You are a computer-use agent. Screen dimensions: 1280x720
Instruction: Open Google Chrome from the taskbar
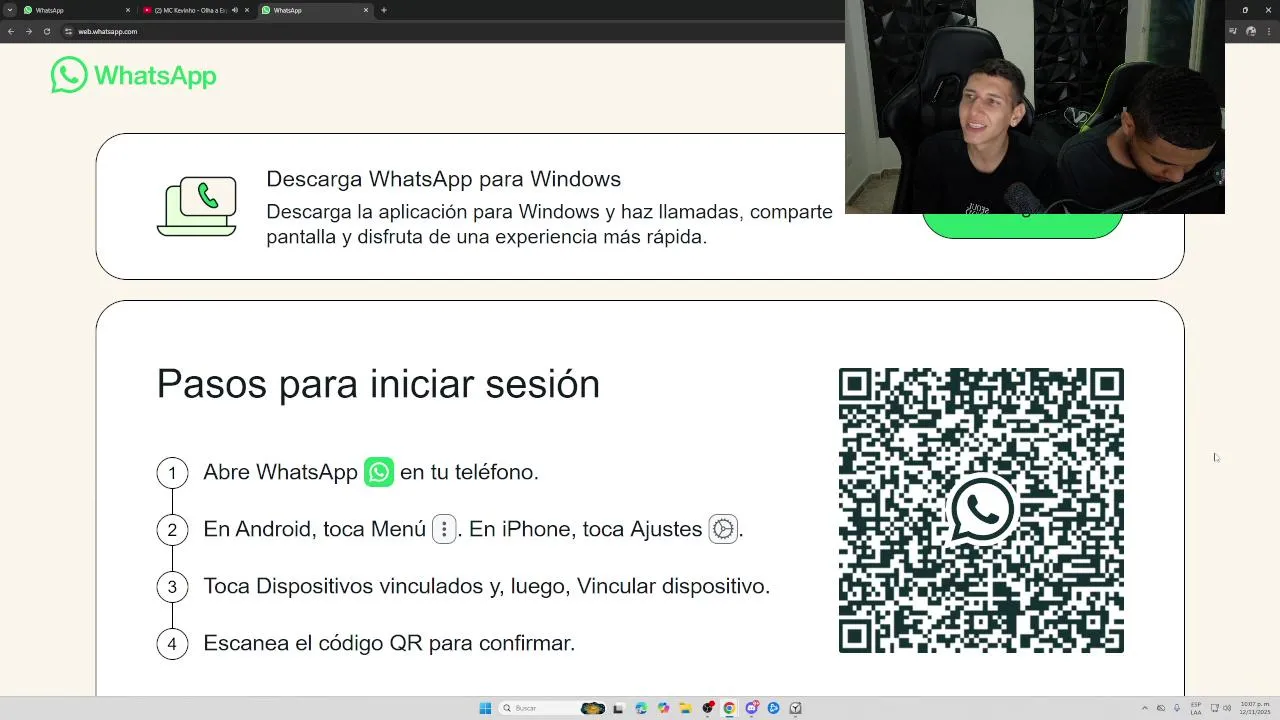pos(729,708)
